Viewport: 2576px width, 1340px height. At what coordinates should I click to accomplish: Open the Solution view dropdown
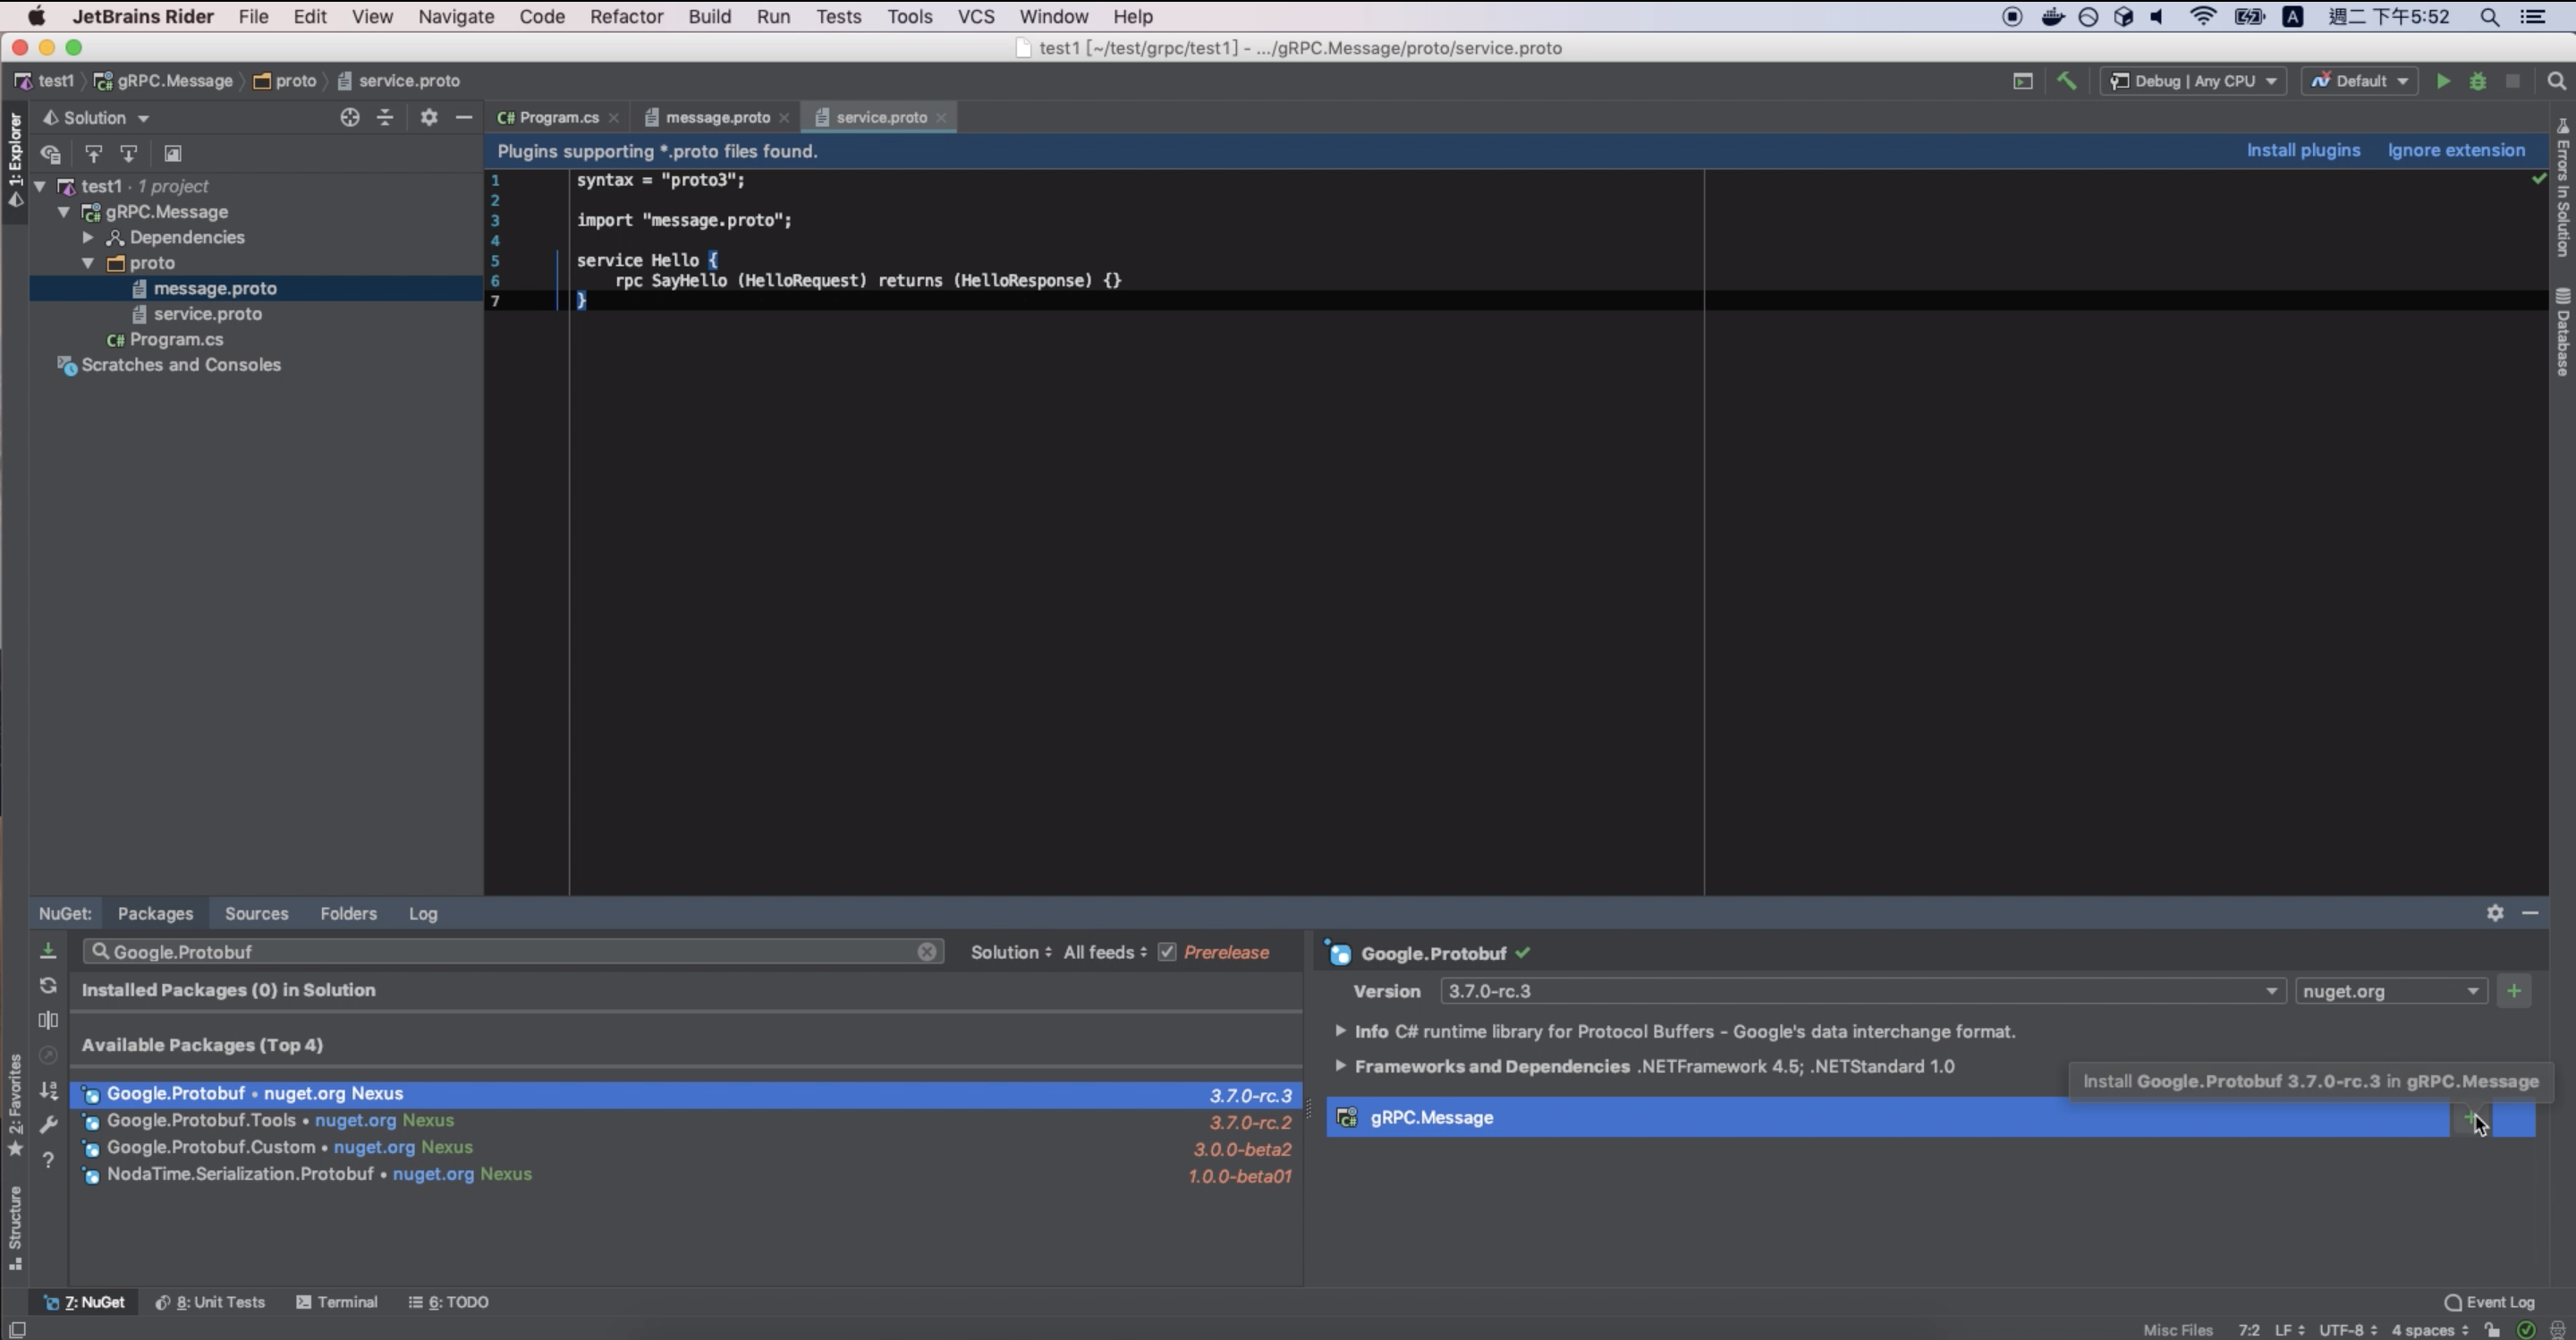[96, 118]
